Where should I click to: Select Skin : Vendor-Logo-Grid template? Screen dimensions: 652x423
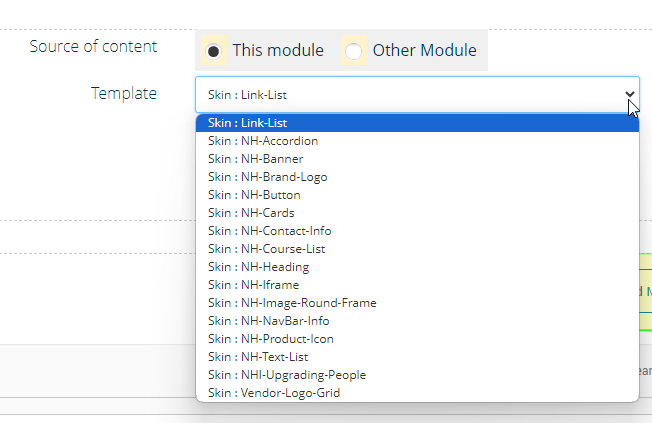(x=274, y=393)
